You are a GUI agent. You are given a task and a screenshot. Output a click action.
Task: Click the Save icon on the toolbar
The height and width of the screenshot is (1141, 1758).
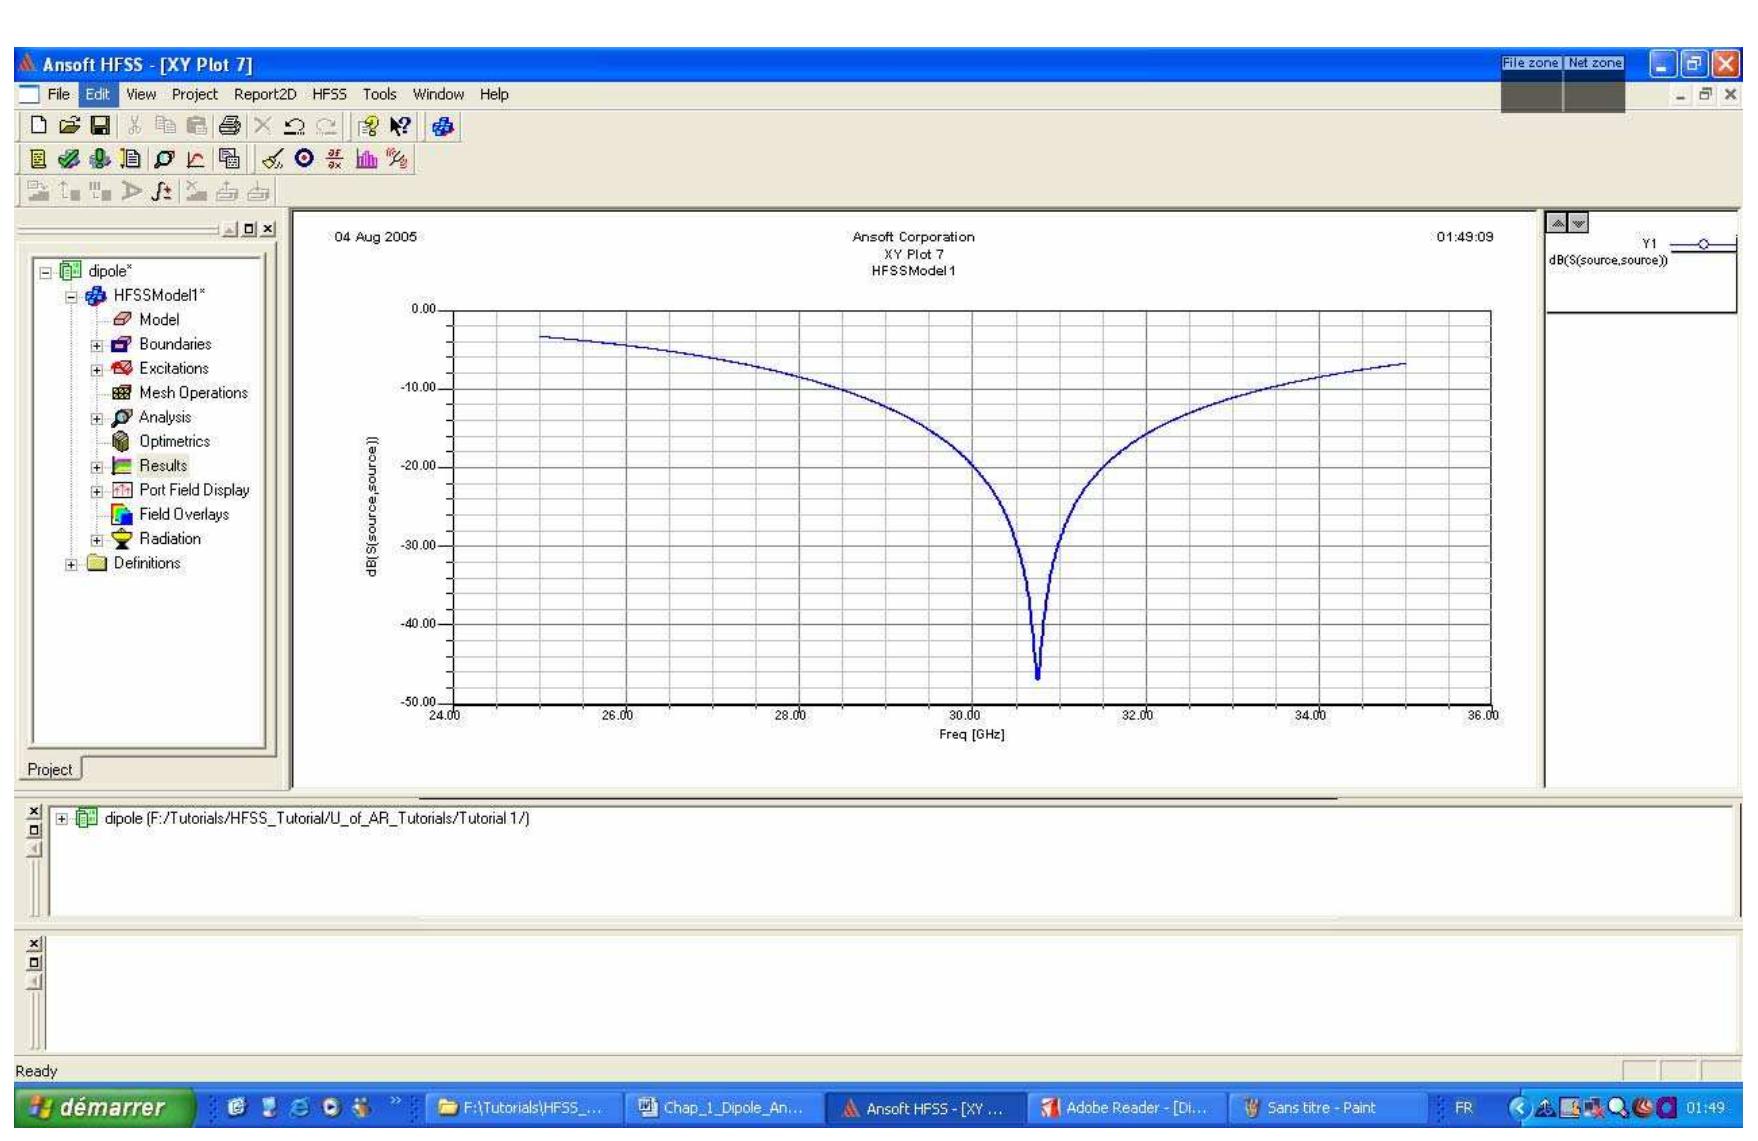[x=100, y=125]
